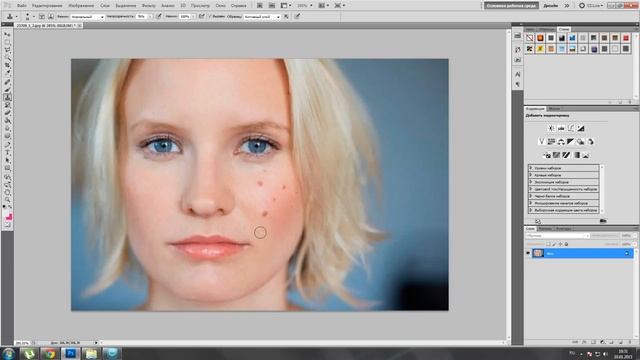640x360 pixels.
Task: Add a layer mask in Layers panel
Action: click(x=593, y=342)
